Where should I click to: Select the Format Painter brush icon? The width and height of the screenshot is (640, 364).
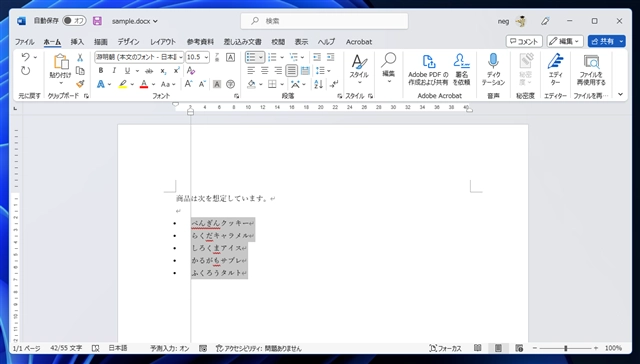pos(80,84)
